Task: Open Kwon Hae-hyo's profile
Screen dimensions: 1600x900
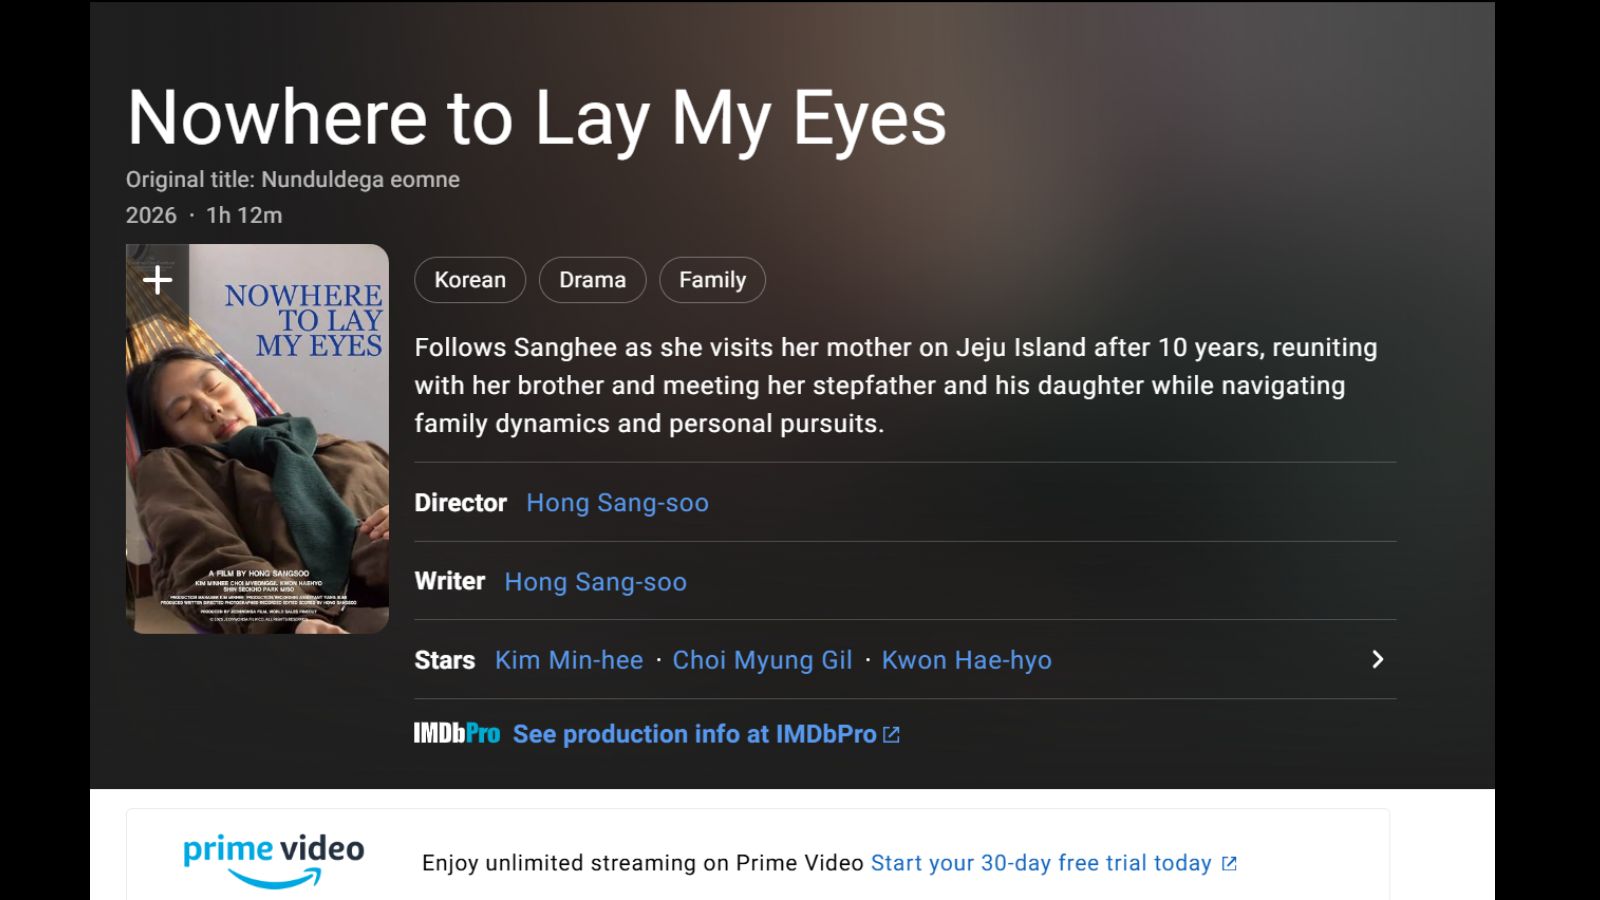Action: click(967, 660)
